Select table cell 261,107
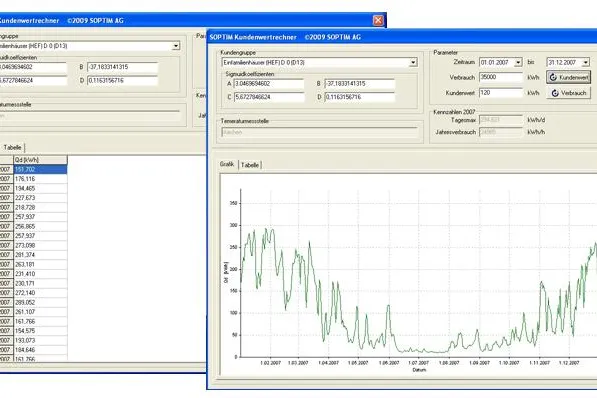Image resolution: width=597 pixels, height=398 pixels. click(x=40, y=312)
